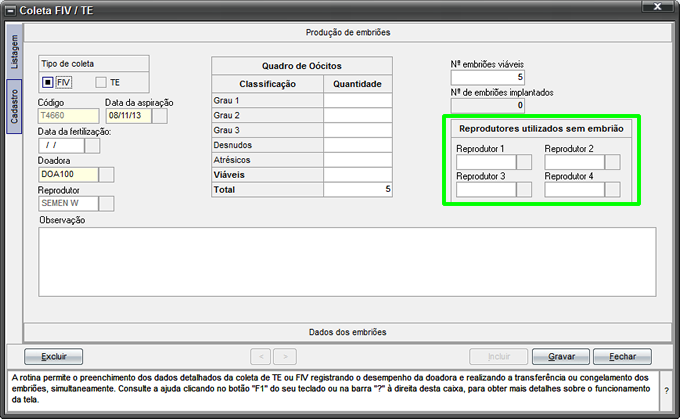This screenshot has width=680, height=419.
Task: Switch to the Cadastro side tab
Action: pyautogui.click(x=14, y=106)
